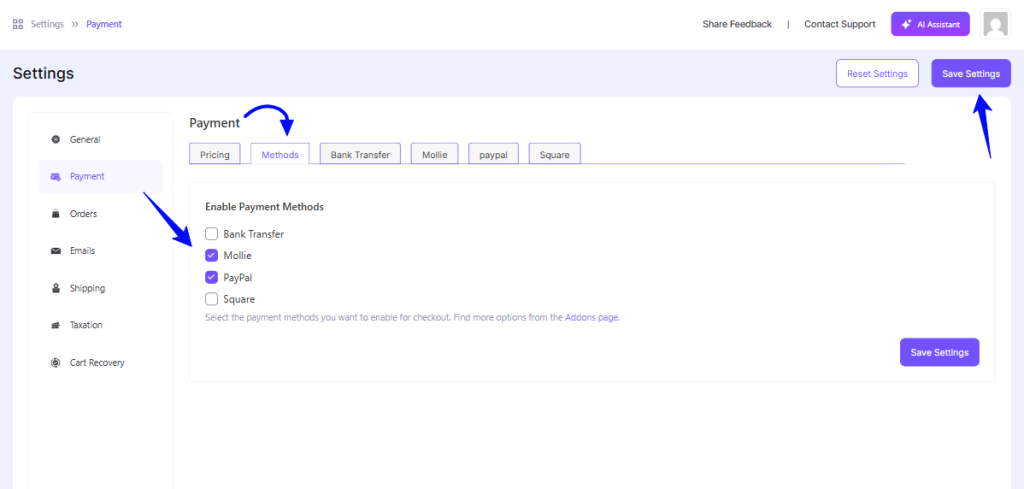The height and width of the screenshot is (489, 1024).
Task: Enable the Bank Transfer checkbox
Action: [x=212, y=233]
